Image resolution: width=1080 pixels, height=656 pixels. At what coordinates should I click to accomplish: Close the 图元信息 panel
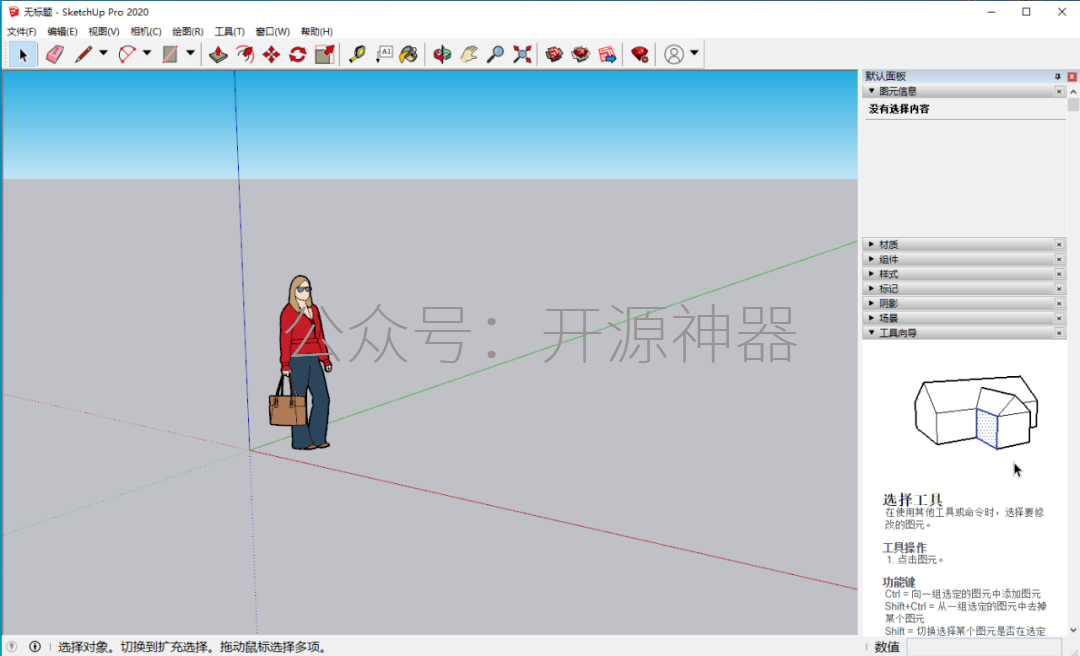[x=1059, y=91]
